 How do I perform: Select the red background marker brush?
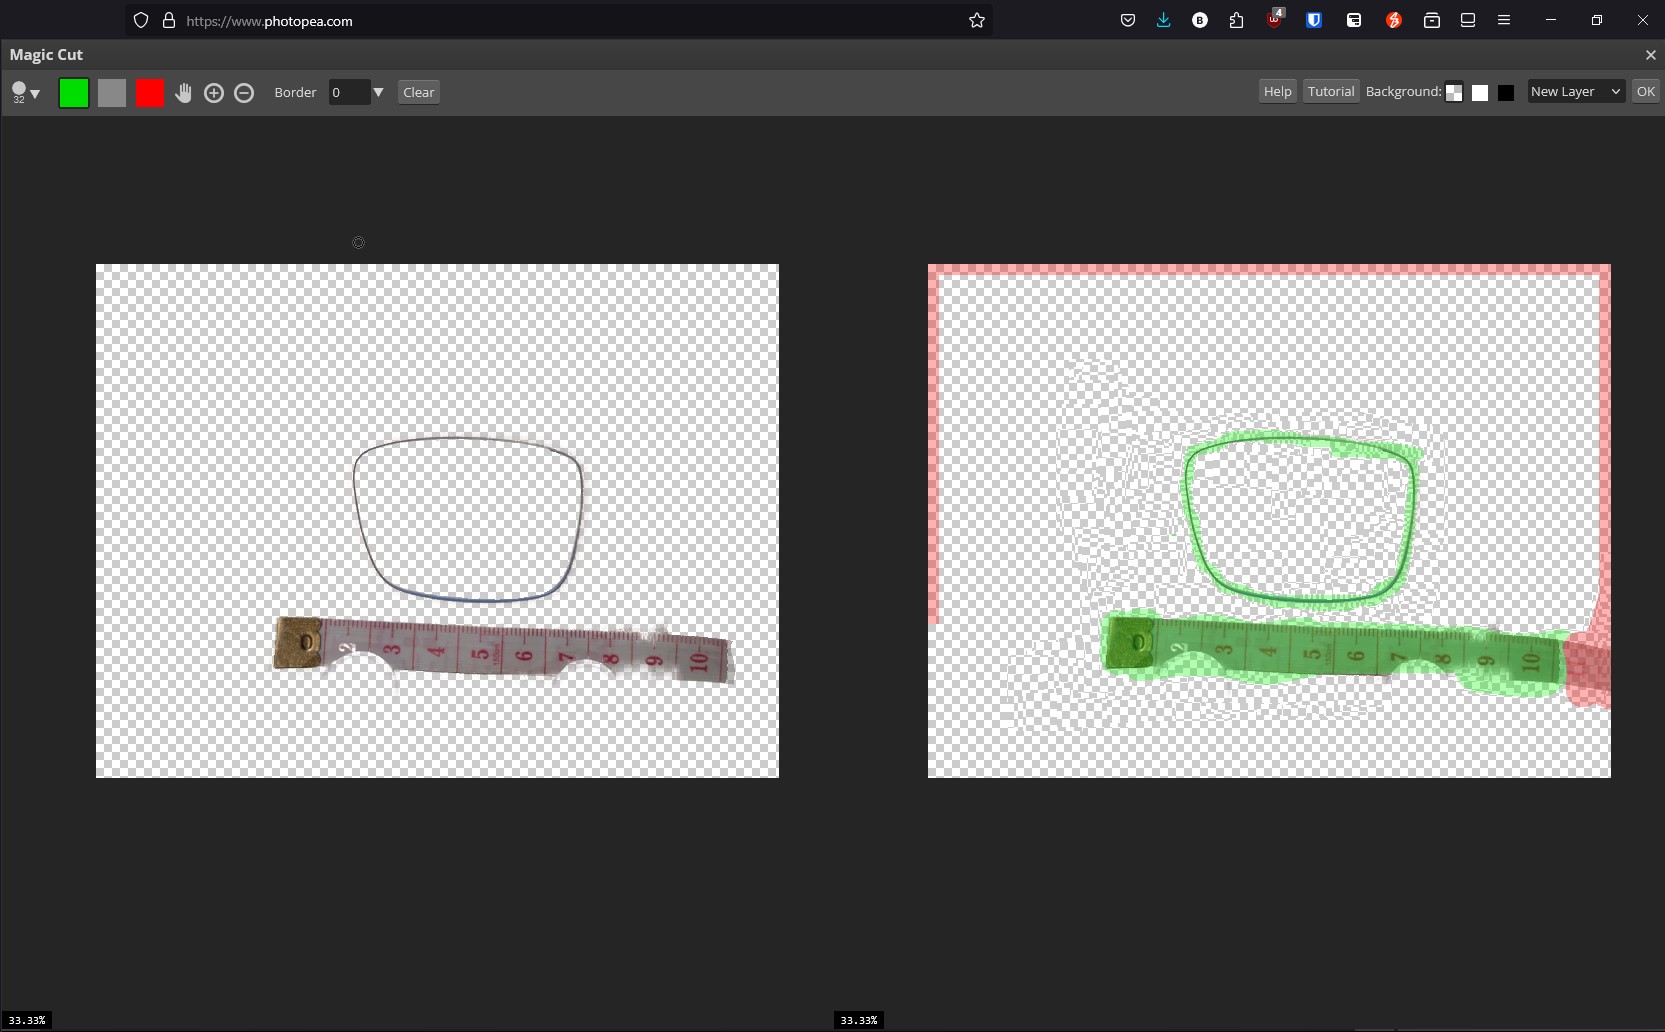(150, 93)
